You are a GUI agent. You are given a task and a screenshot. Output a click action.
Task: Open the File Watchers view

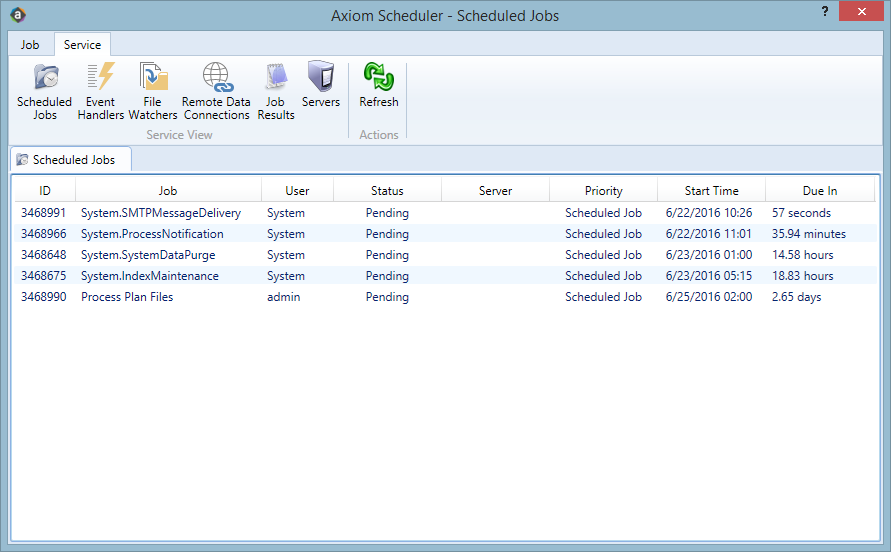click(152, 91)
